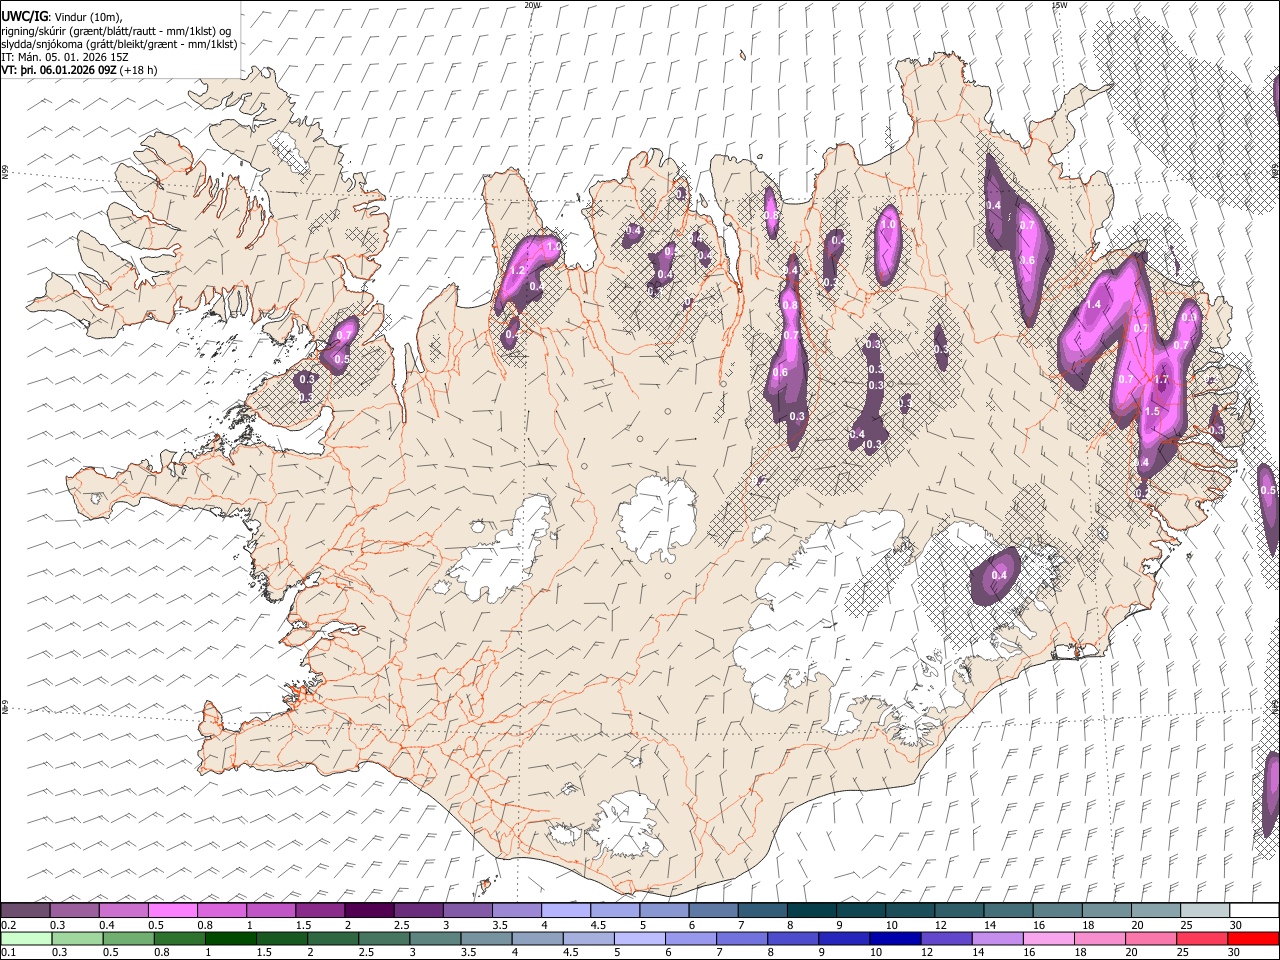Click the 1.4 snowfall value on the map
Screen dimensions: 1280x960
tap(1093, 305)
